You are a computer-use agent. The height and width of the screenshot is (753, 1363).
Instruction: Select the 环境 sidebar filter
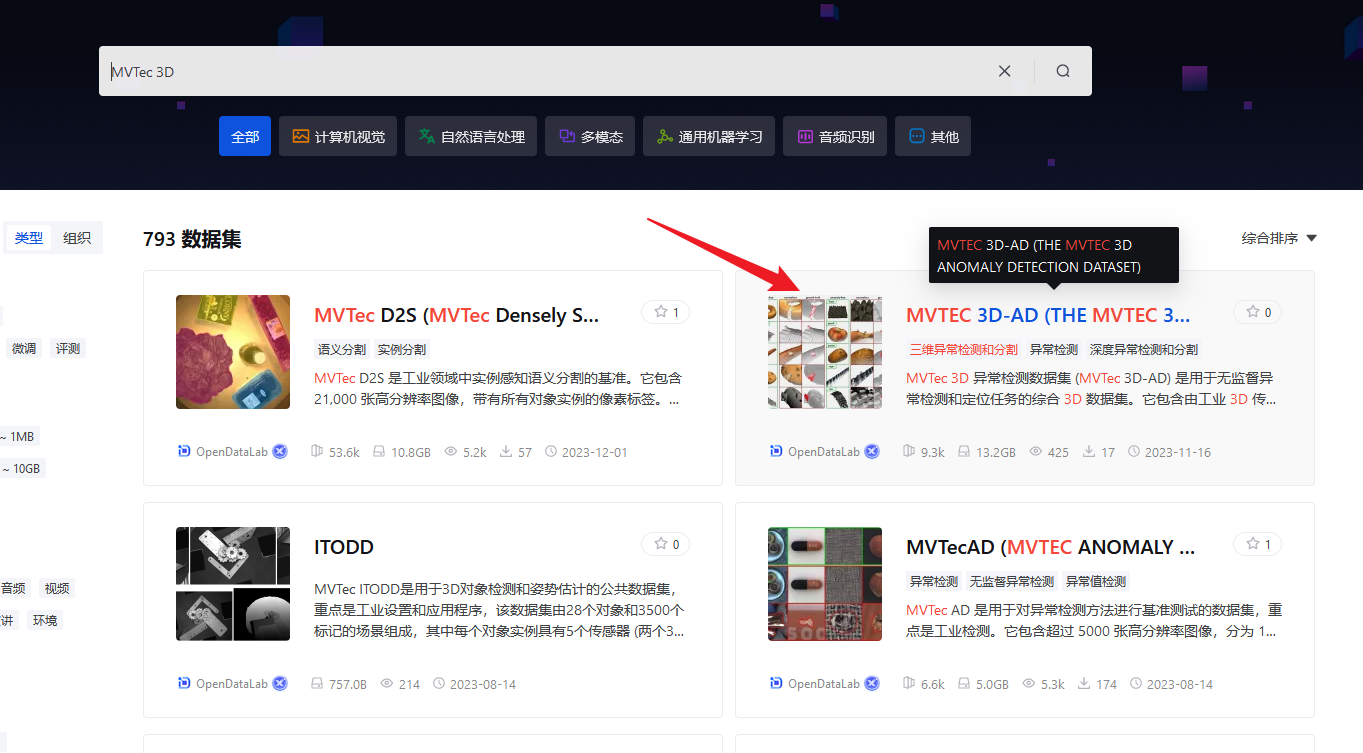tap(45, 620)
